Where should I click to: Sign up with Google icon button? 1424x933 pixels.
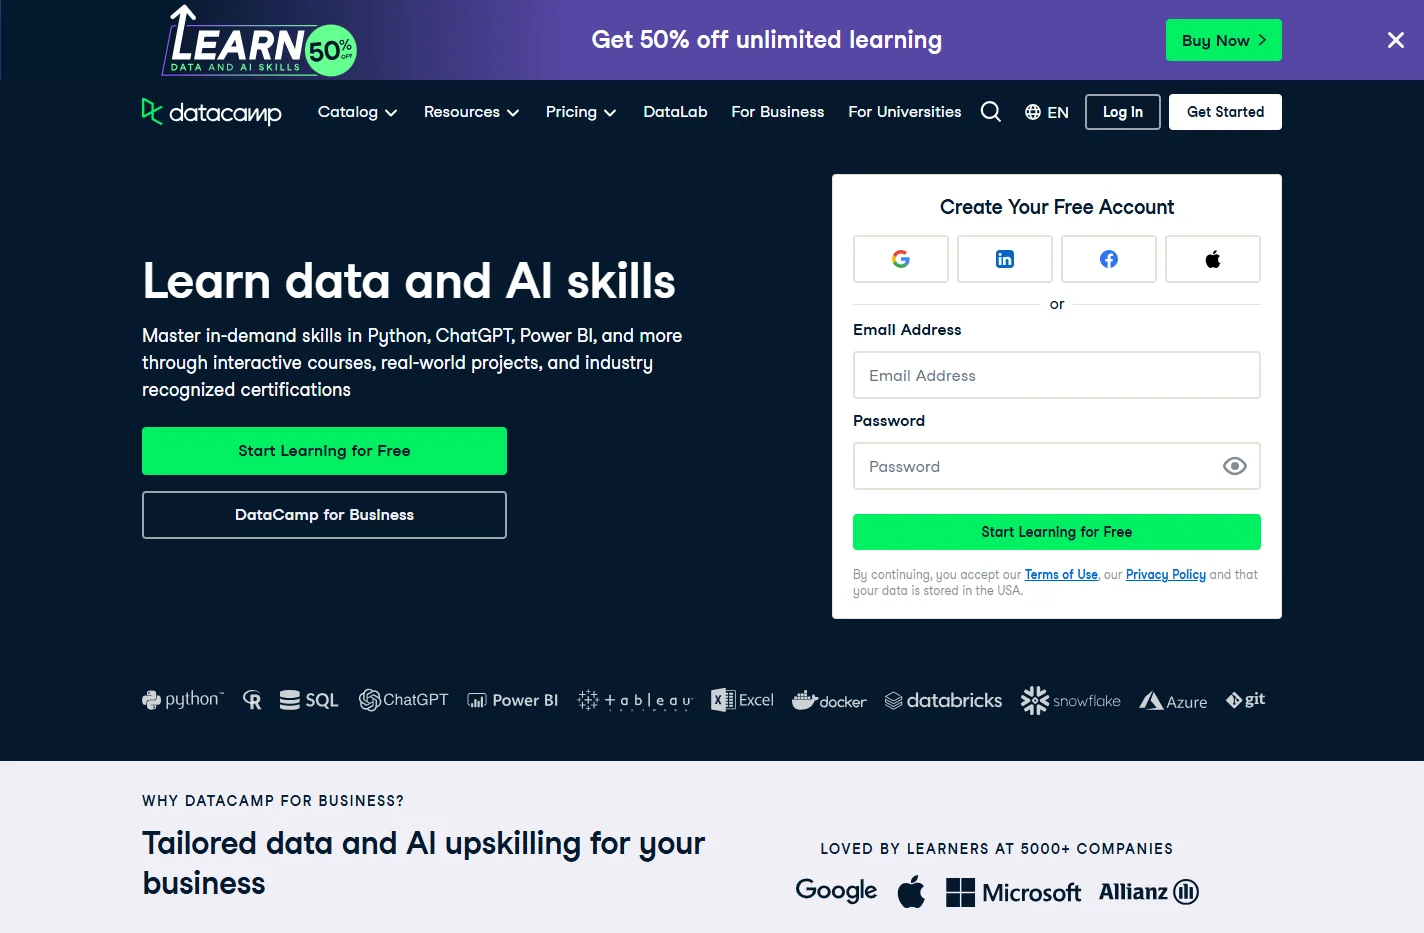coord(901,259)
